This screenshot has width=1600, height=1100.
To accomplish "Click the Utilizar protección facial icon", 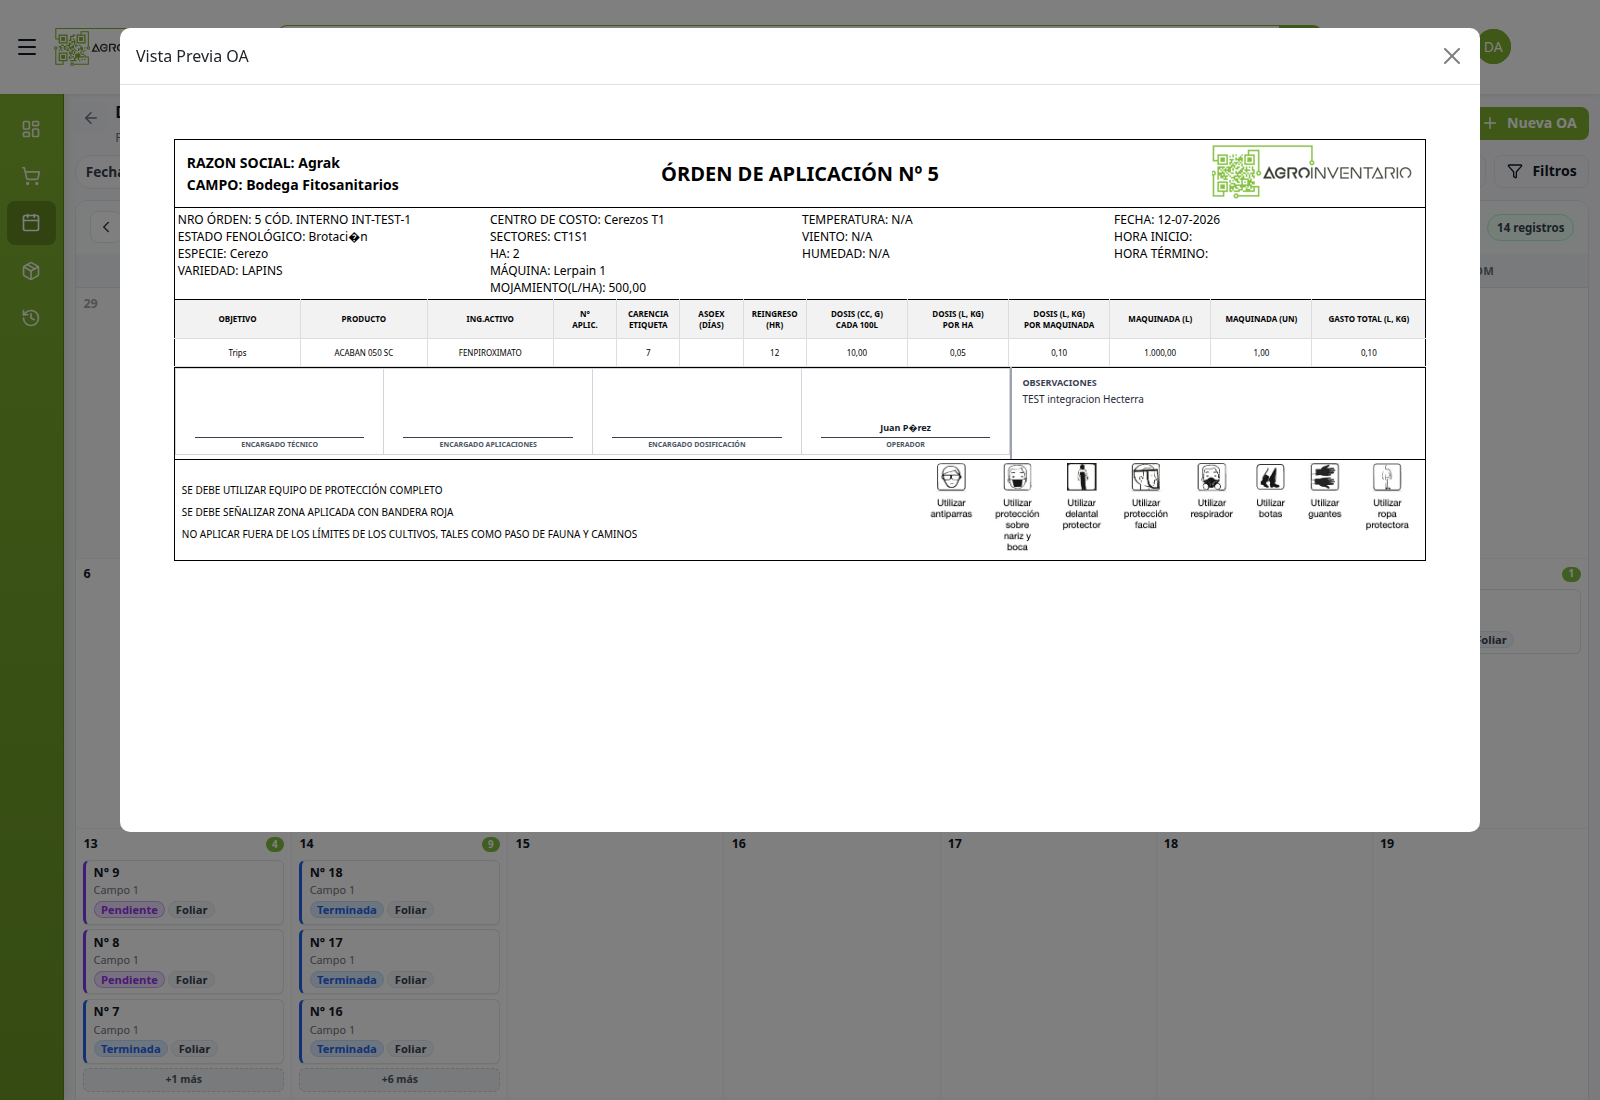I will [1145, 477].
